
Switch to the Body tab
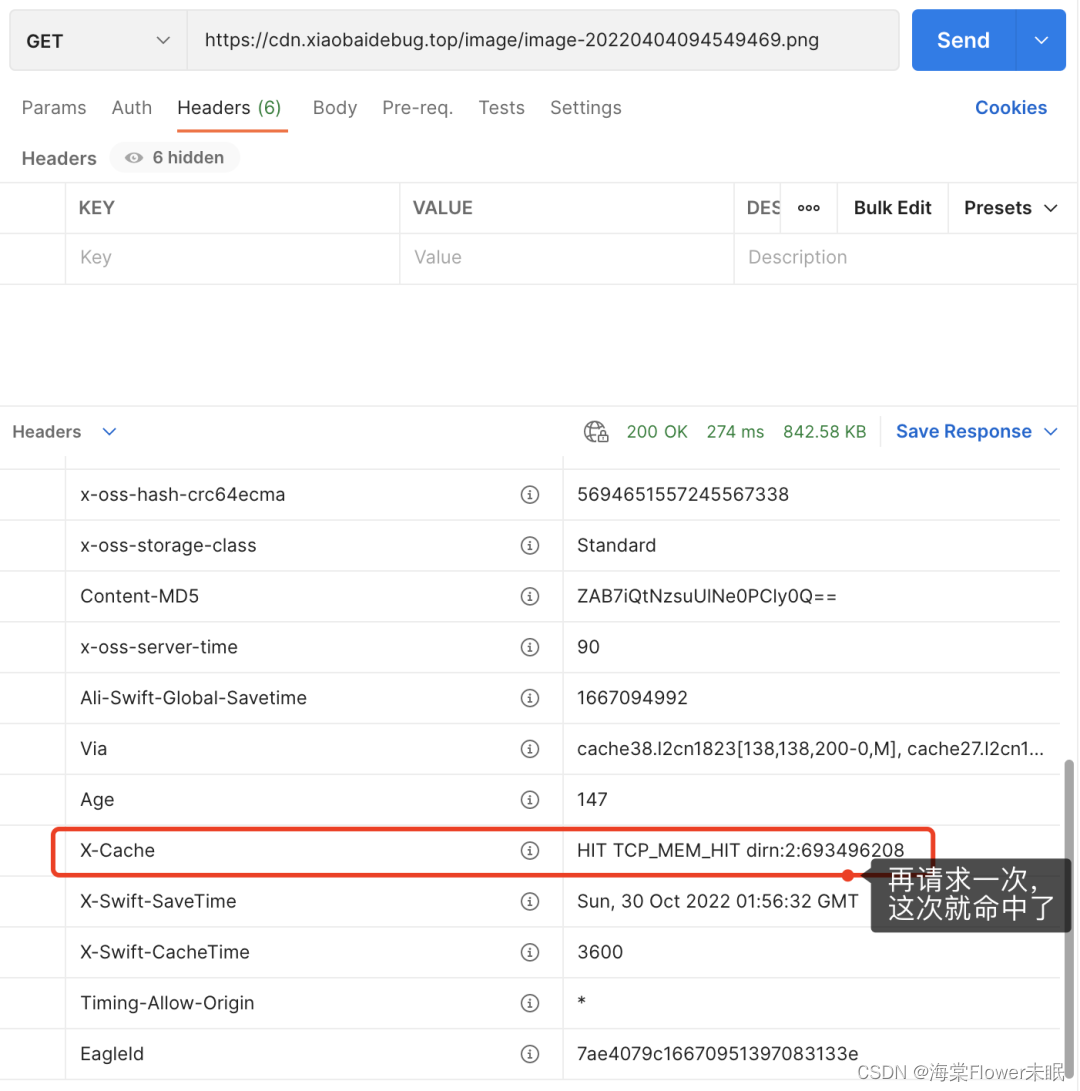(334, 107)
